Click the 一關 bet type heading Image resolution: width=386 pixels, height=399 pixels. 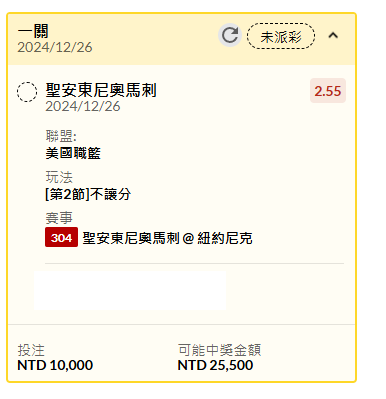point(33,31)
